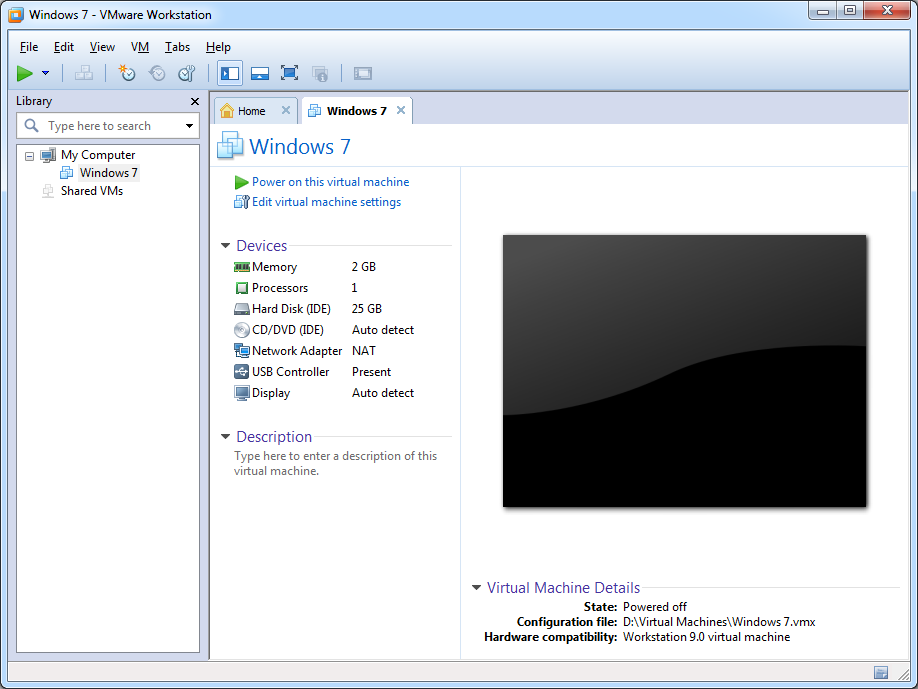Close the Library panel
This screenshot has width=918, height=689.
(x=195, y=101)
